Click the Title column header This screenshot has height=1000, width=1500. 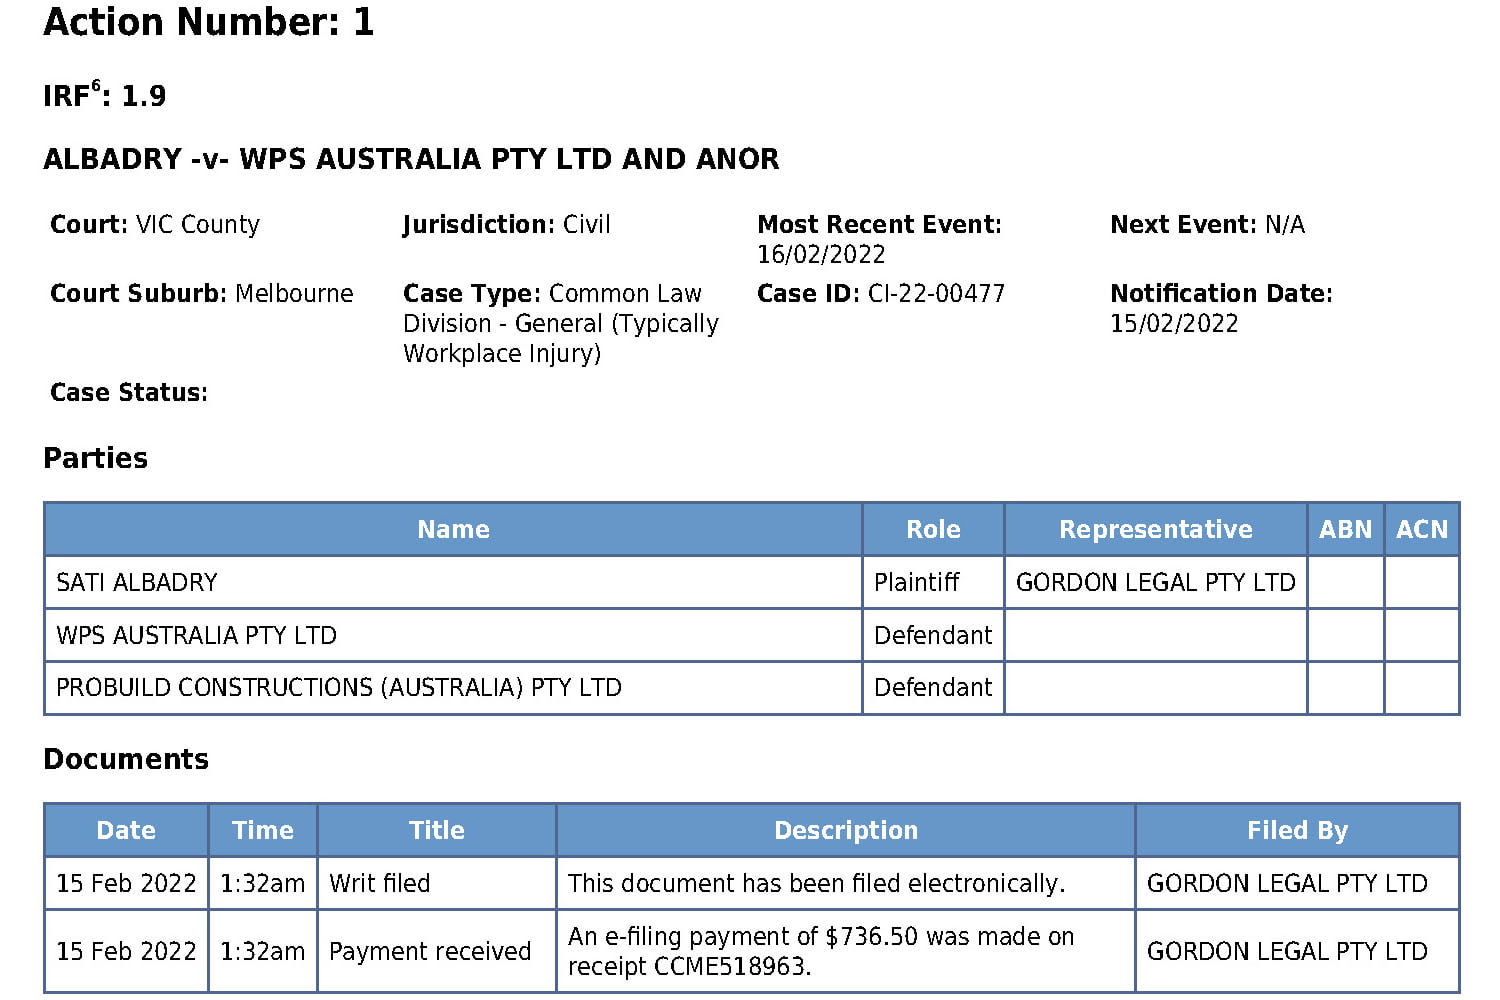pos(436,830)
